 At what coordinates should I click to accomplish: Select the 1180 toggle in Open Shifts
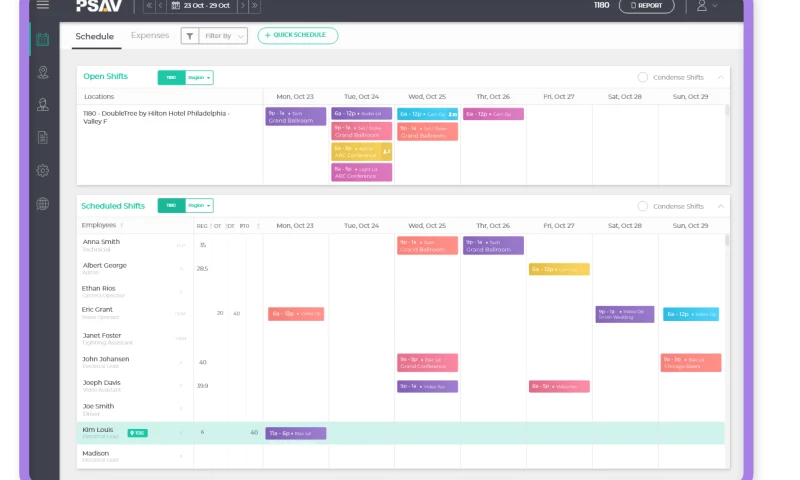point(171,77)
